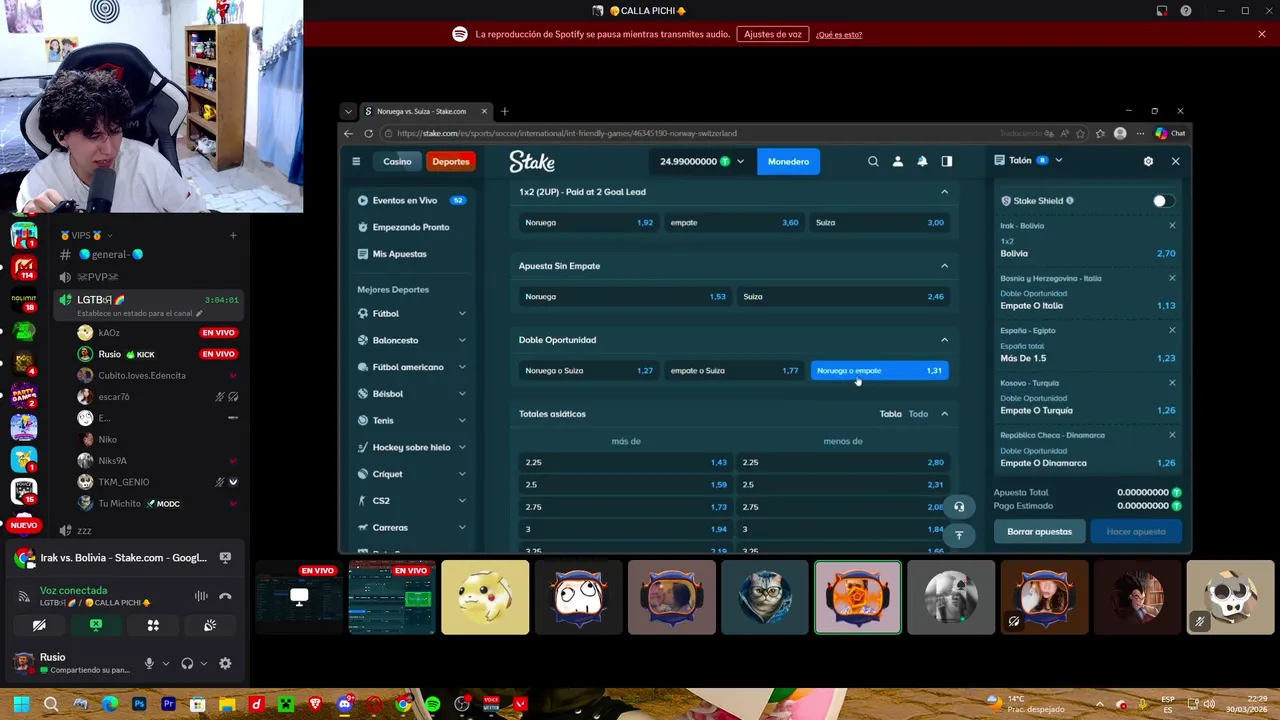
Task: Click Hacer apuesta button
Action: [x=1136, y=532]
